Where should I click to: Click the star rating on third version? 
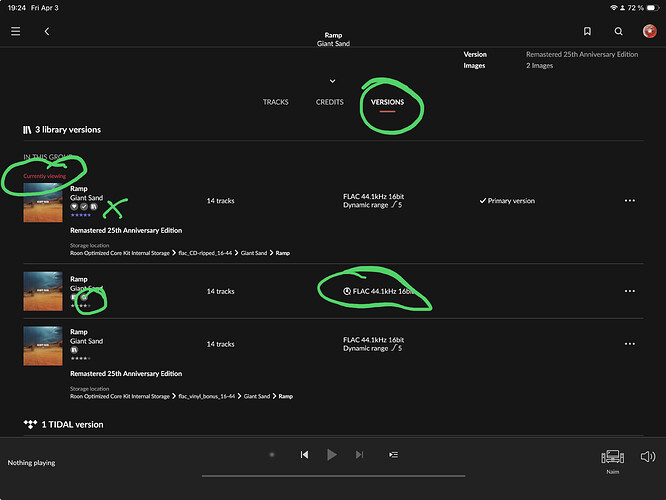pyautogui.click(x=81, y=359)
